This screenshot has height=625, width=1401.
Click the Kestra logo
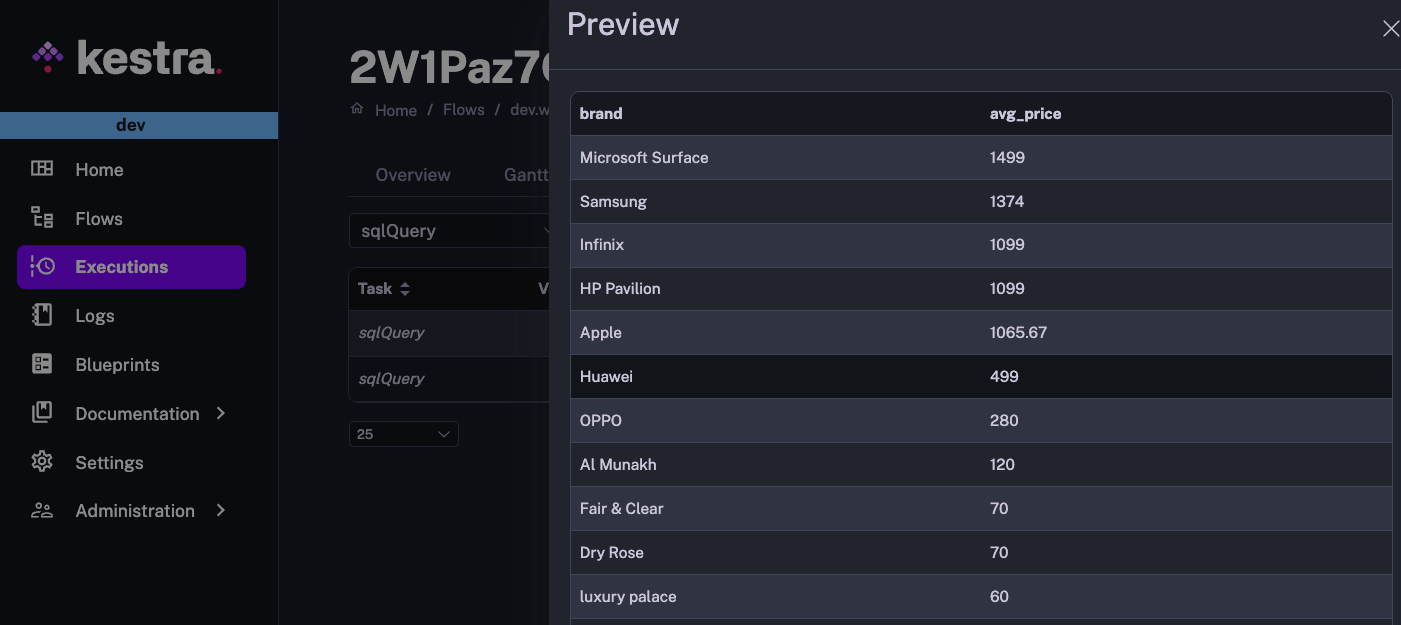127,57
